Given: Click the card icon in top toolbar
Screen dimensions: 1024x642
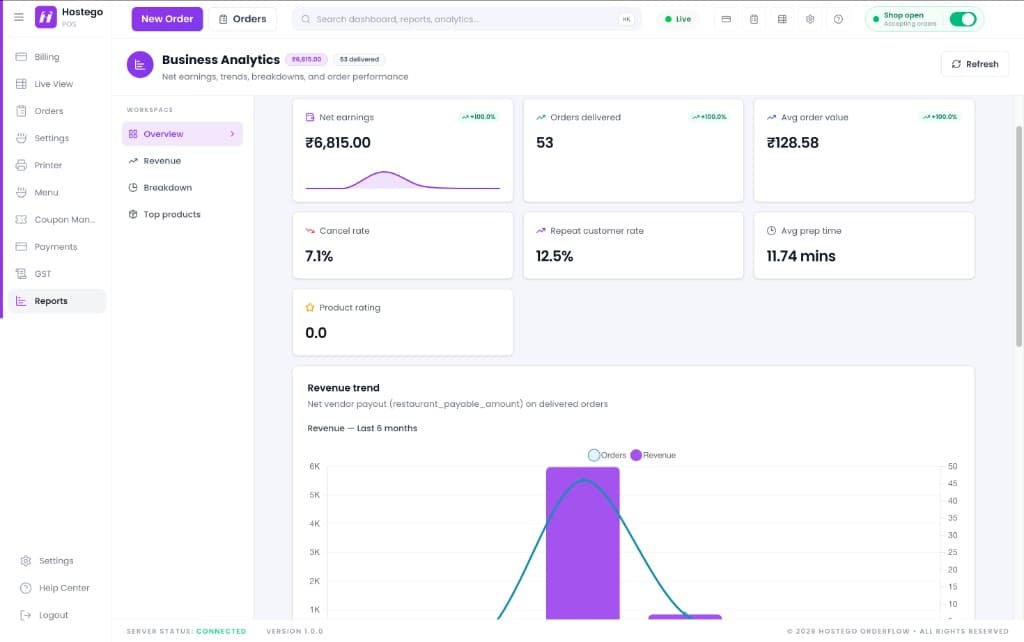Looking at the screenshot, I should point(726,19).
